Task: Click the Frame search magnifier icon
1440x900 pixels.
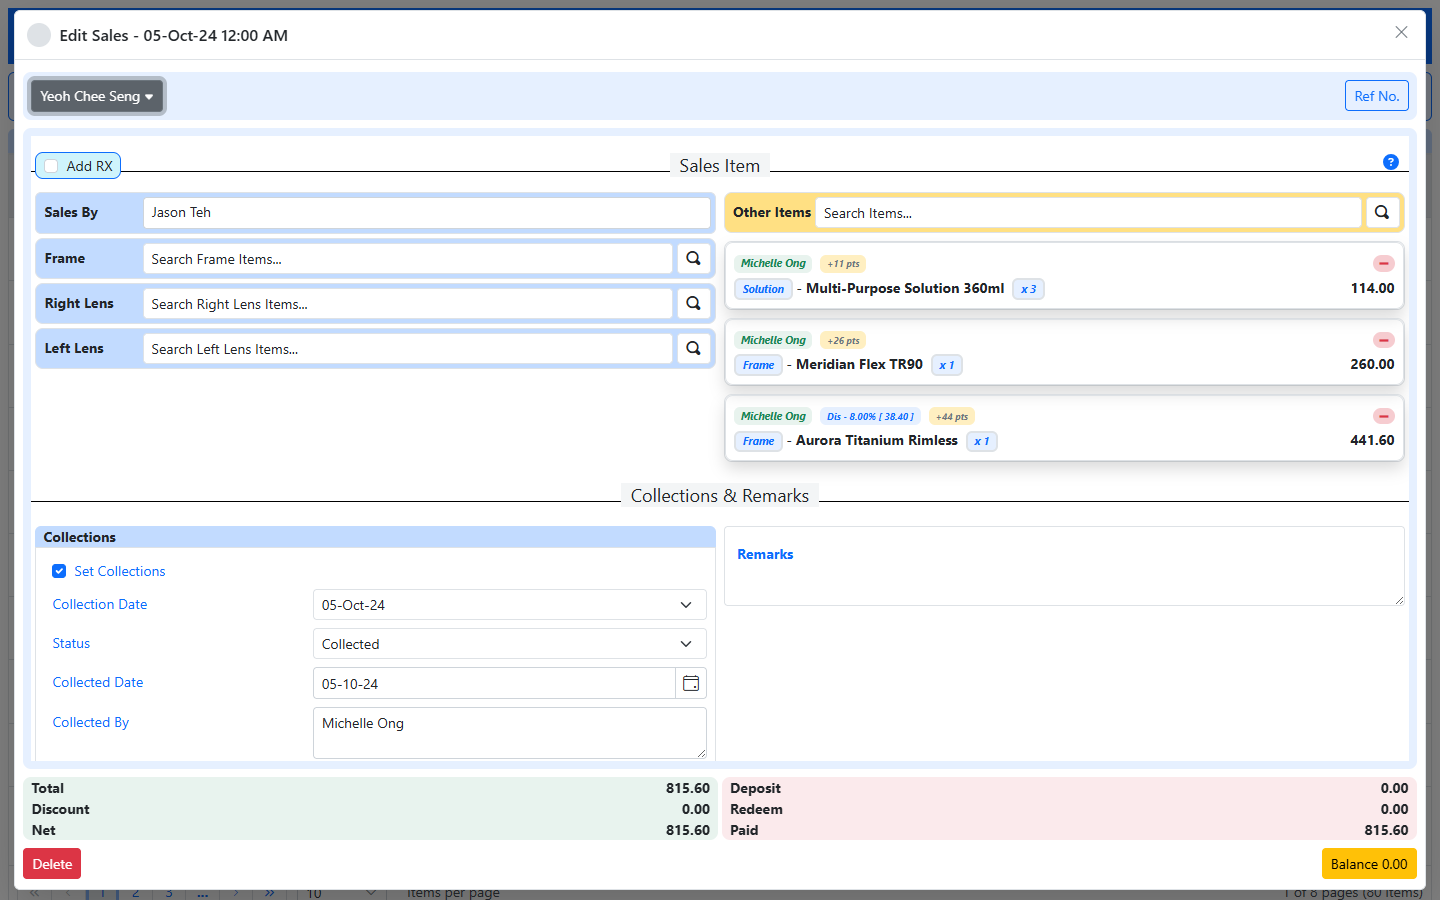Action: tap(693, 258)
